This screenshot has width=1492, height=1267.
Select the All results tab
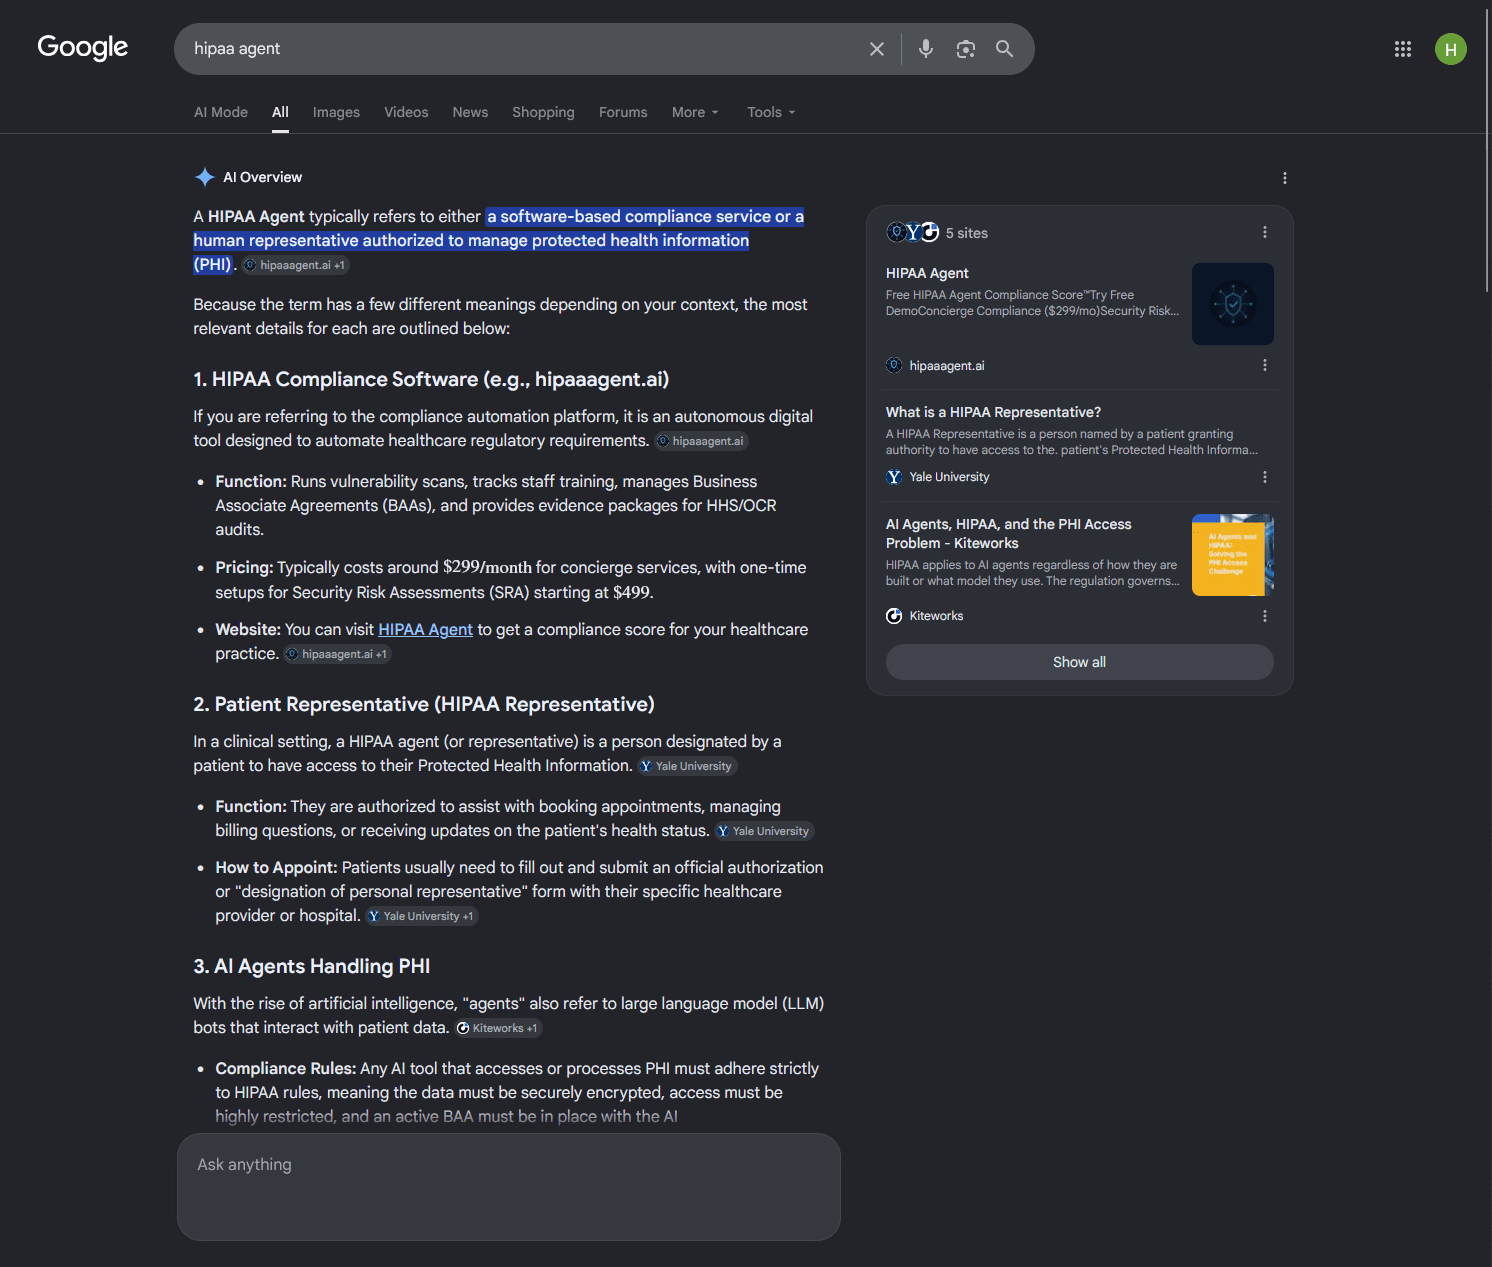coord(280,112)
